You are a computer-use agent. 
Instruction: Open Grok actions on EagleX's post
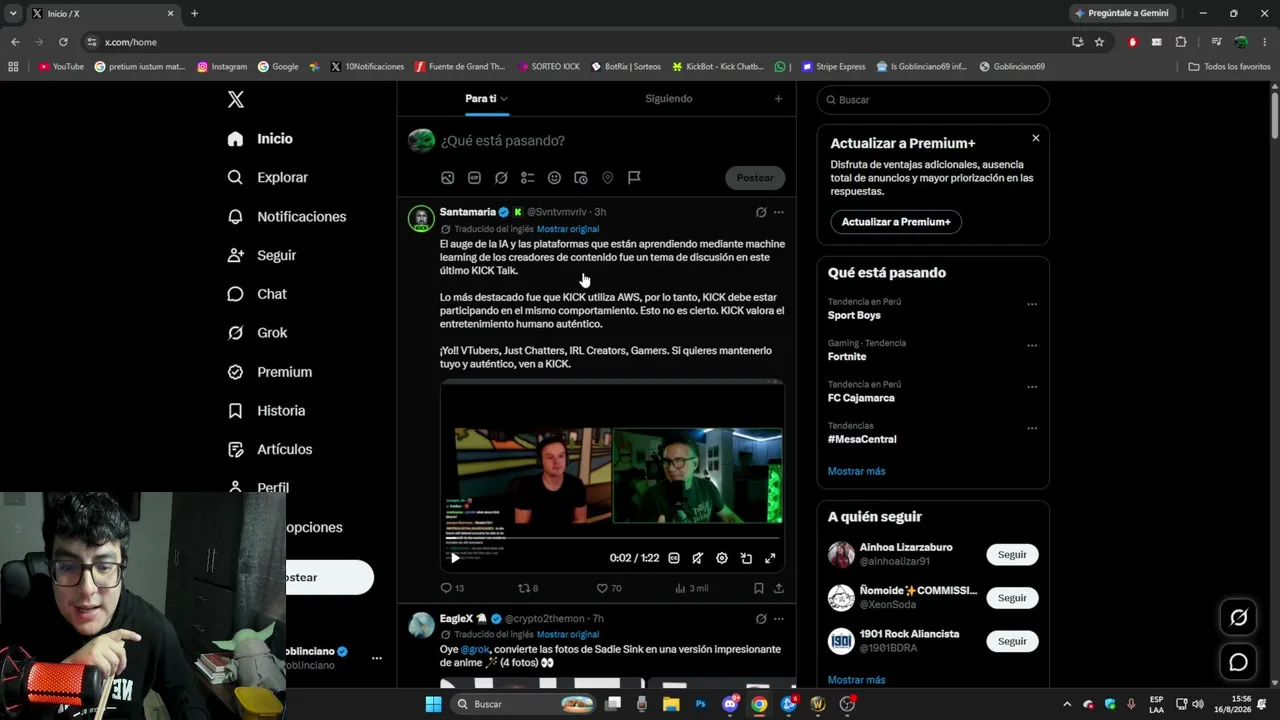(x=761, y=619)
